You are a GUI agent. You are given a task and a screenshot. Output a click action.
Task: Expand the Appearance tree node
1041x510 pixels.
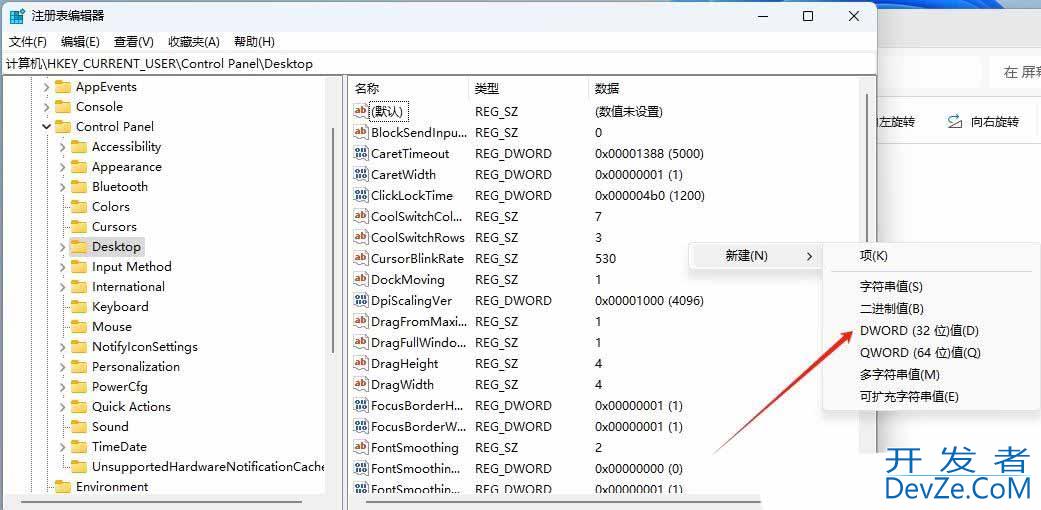[62, 167]
